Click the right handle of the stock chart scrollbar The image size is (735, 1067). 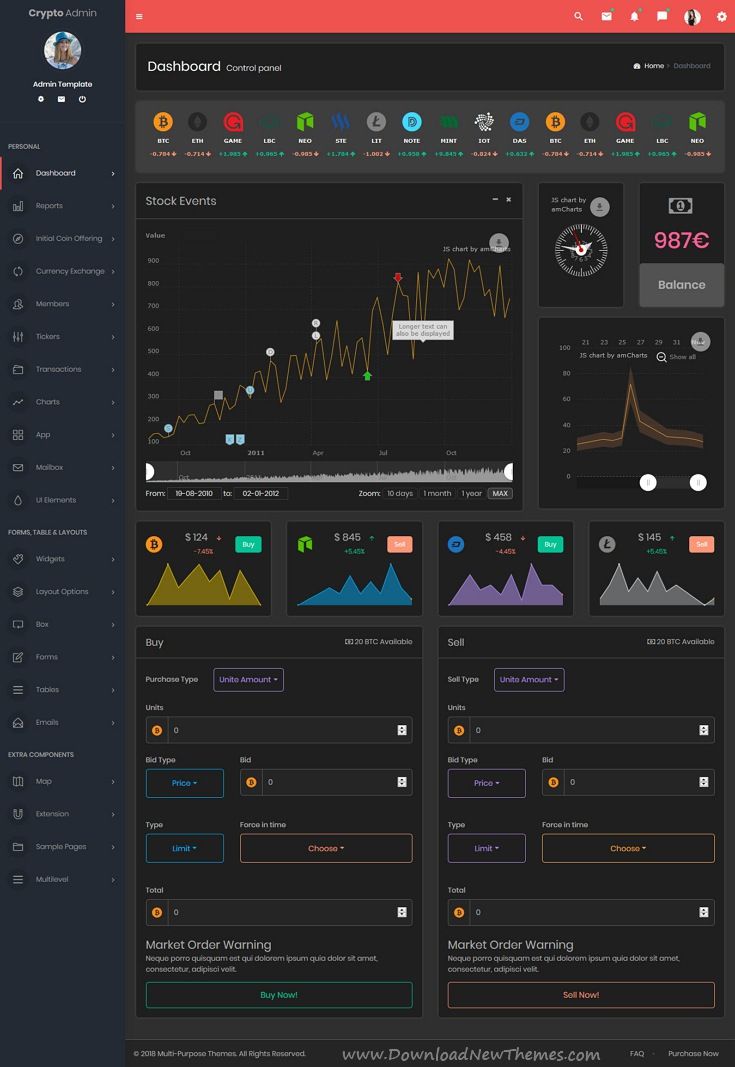tap(508, 471)
